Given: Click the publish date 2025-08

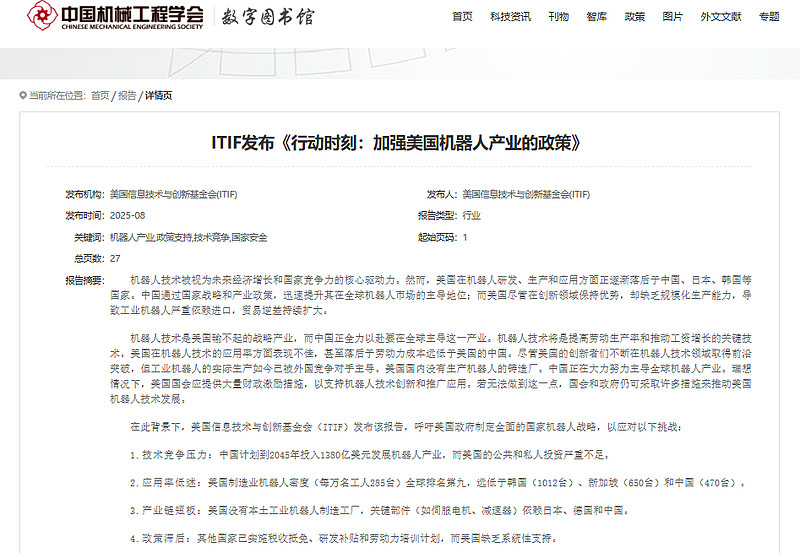Looking at the screenshot, I should [128, 216].
